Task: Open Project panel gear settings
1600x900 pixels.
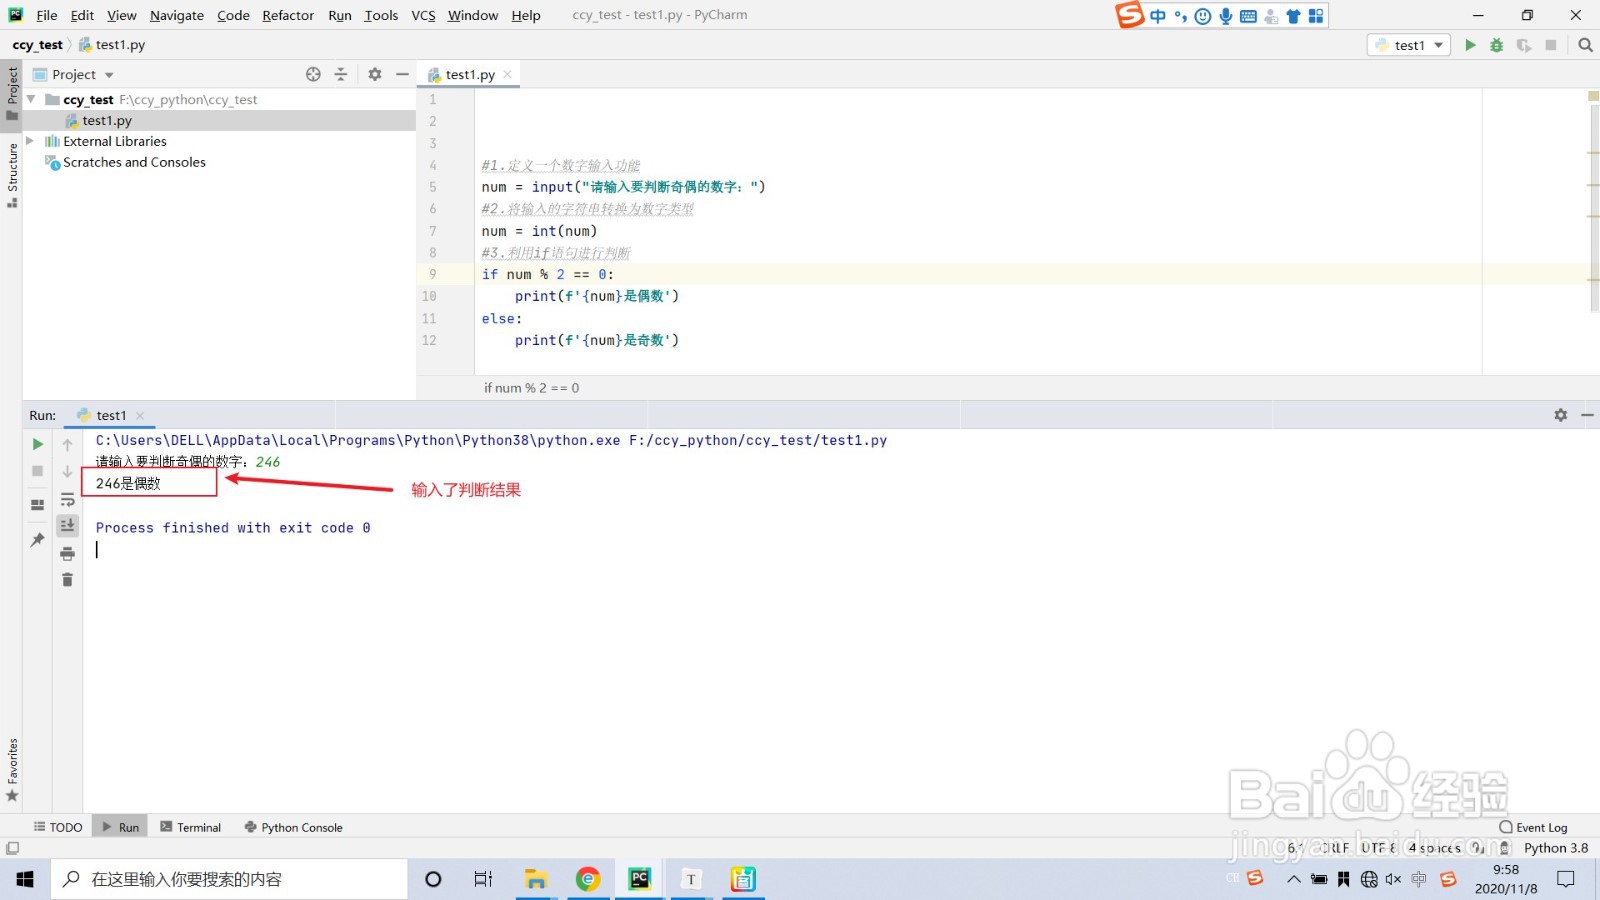Action: (375, 74)
